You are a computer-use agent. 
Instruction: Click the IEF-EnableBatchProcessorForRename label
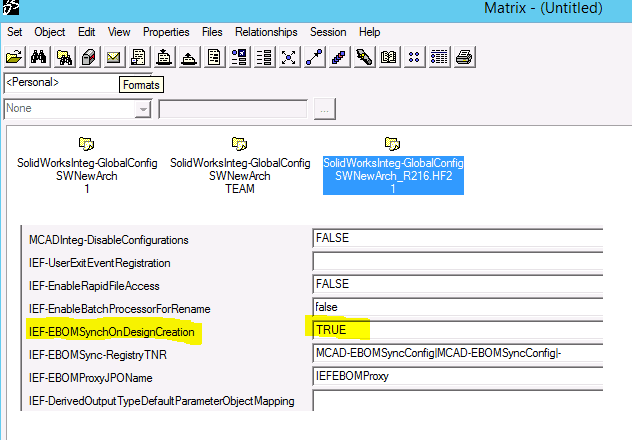[120, 309]
